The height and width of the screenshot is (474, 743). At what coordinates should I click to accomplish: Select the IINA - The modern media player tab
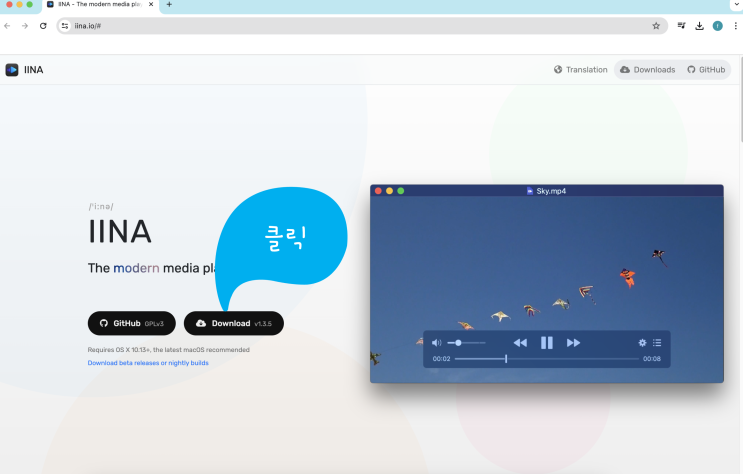(x=100, y=5)
